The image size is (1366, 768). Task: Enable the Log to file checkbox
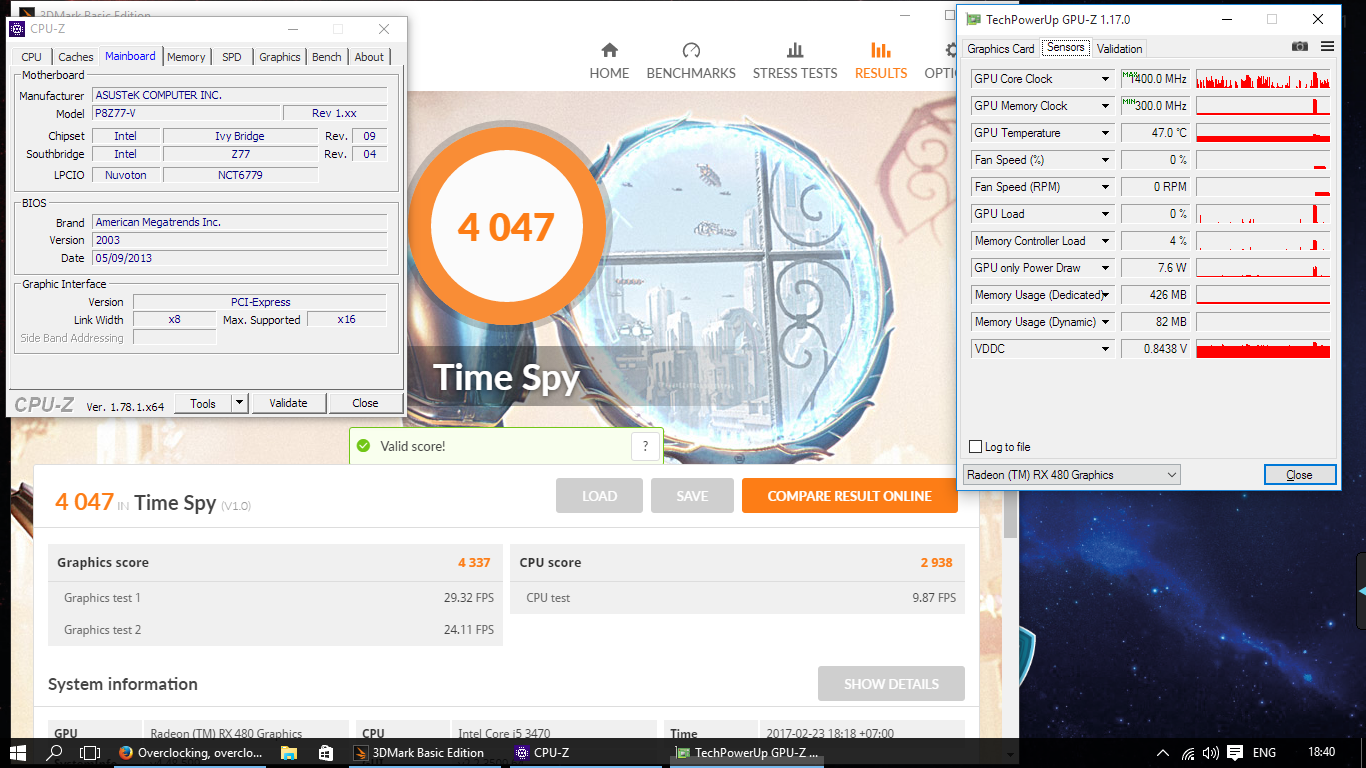tap(976, 447)
